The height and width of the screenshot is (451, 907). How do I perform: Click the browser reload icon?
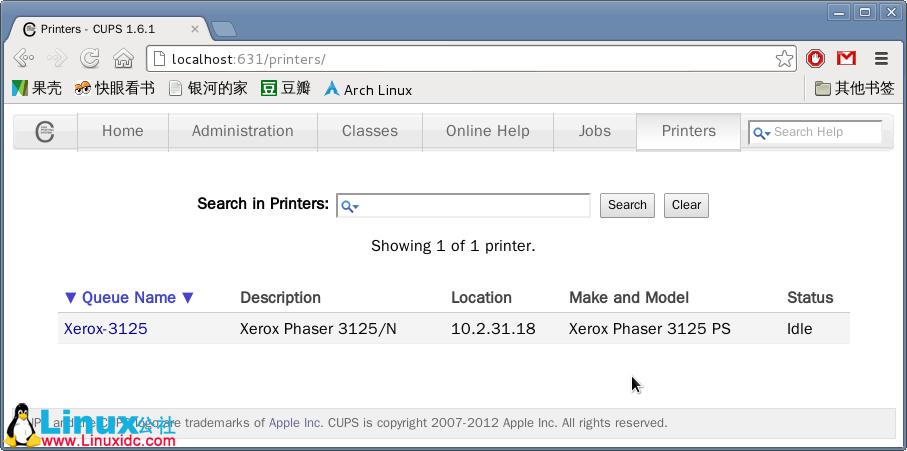click(90, 58)
